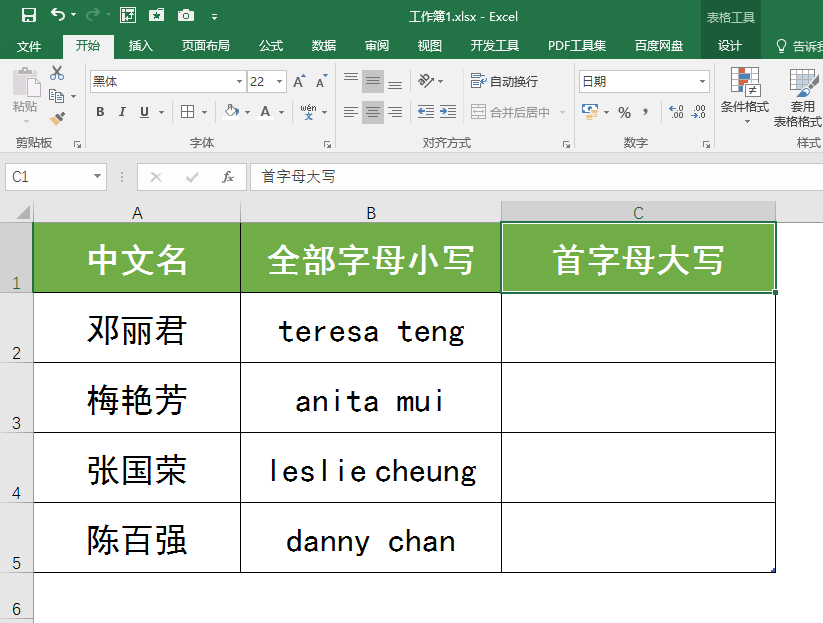Switch to the 插入 Insert tab

pos(141,46)
